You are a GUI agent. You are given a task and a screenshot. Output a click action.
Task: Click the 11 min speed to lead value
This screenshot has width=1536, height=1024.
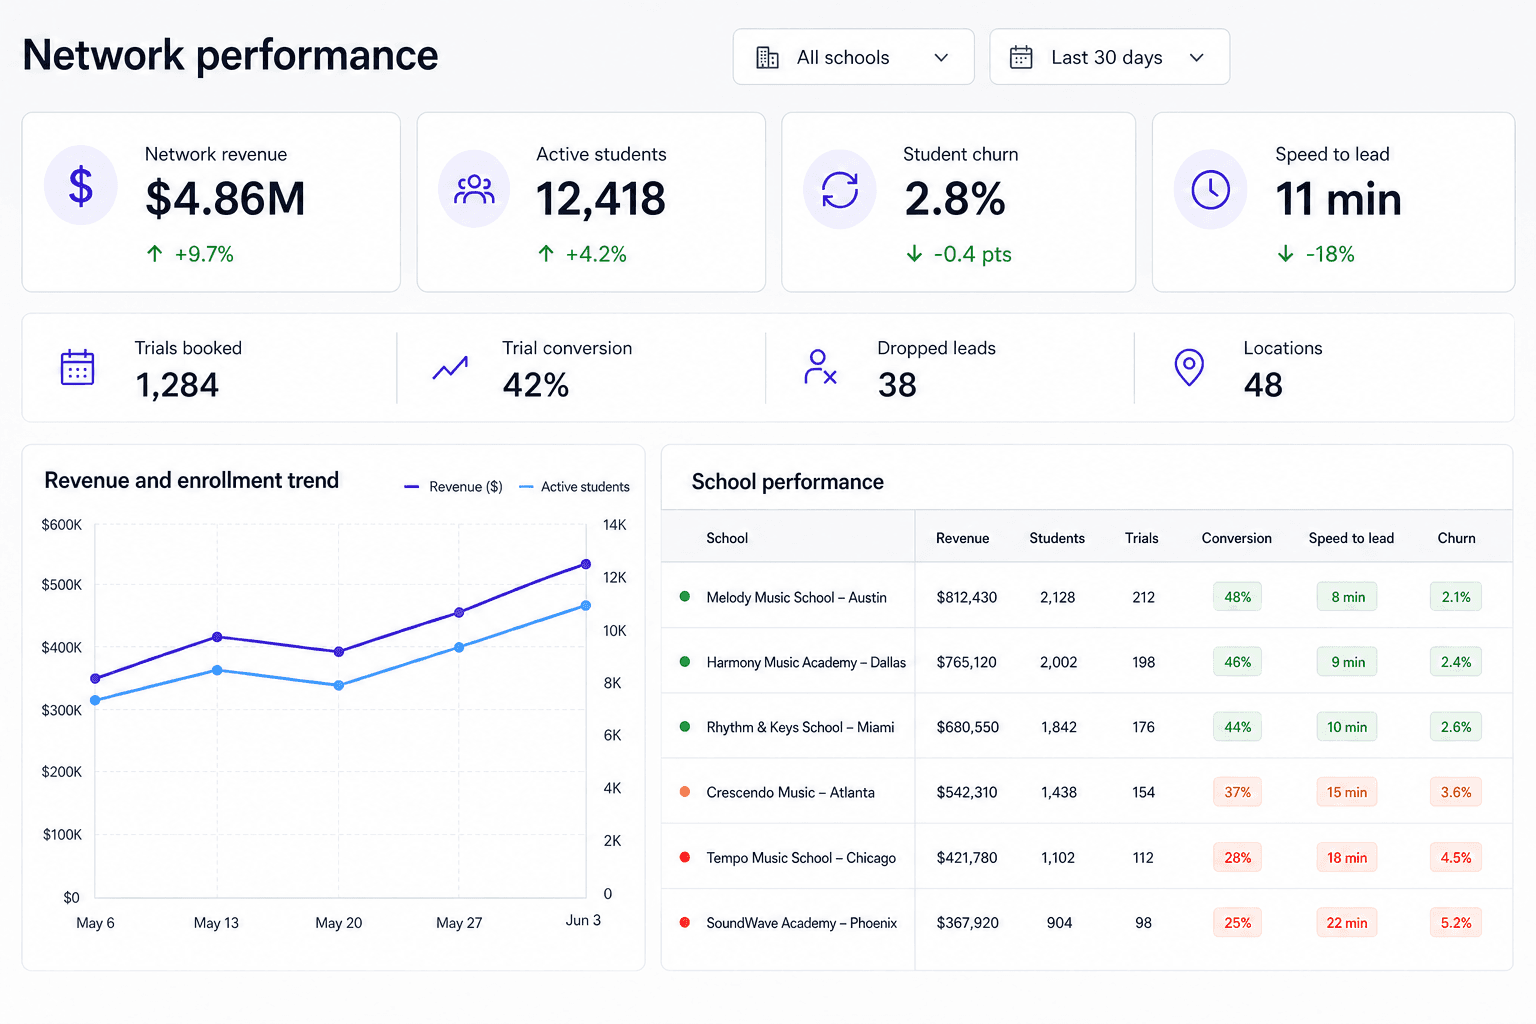pos(1338,198)
